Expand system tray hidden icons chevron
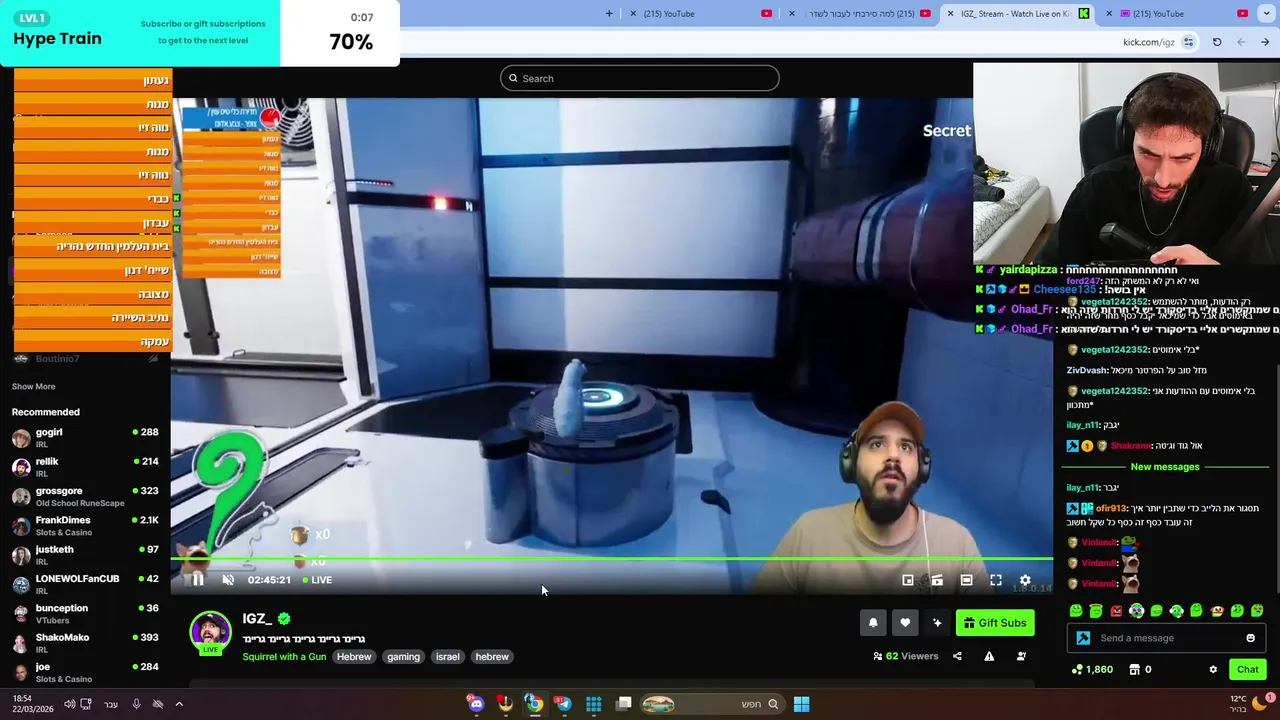 [179, 704]
